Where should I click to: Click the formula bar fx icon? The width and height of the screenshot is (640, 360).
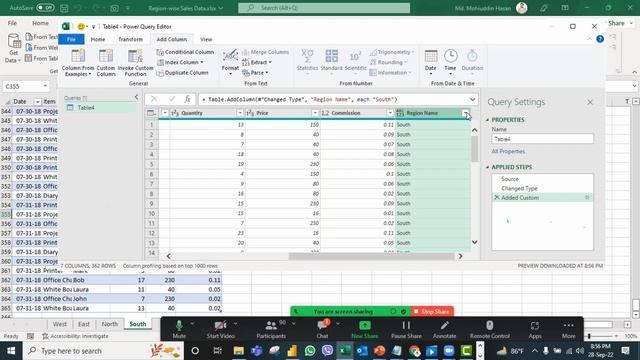coord(187,99)
